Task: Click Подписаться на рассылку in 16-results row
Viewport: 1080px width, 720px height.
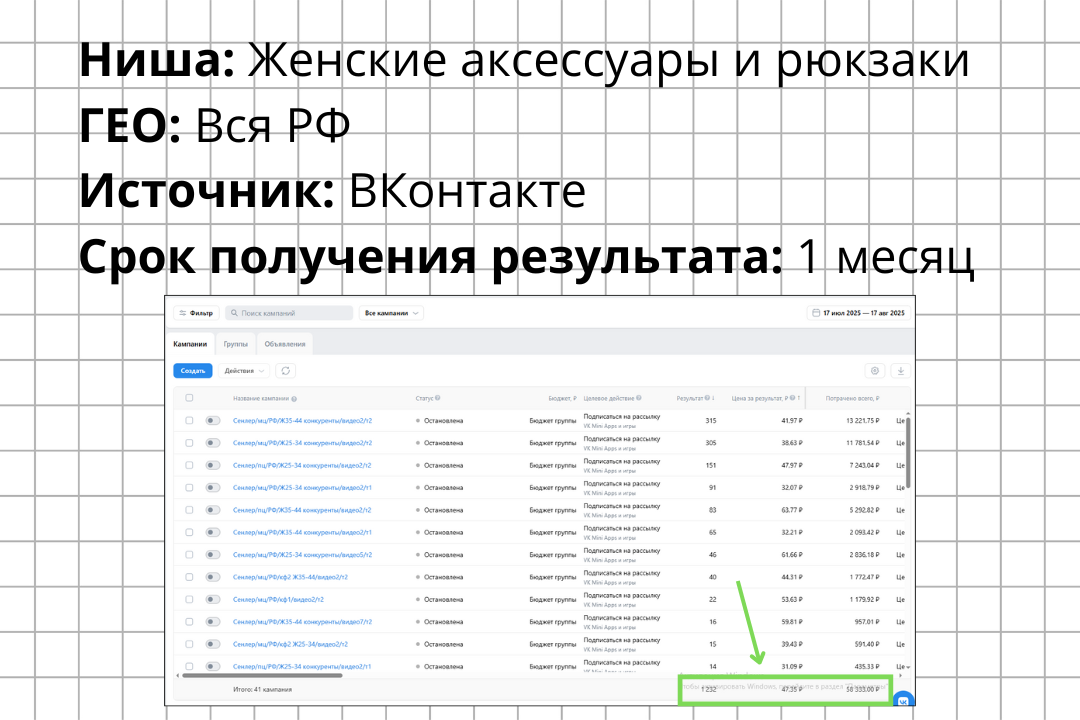Action: click(621, 617)
